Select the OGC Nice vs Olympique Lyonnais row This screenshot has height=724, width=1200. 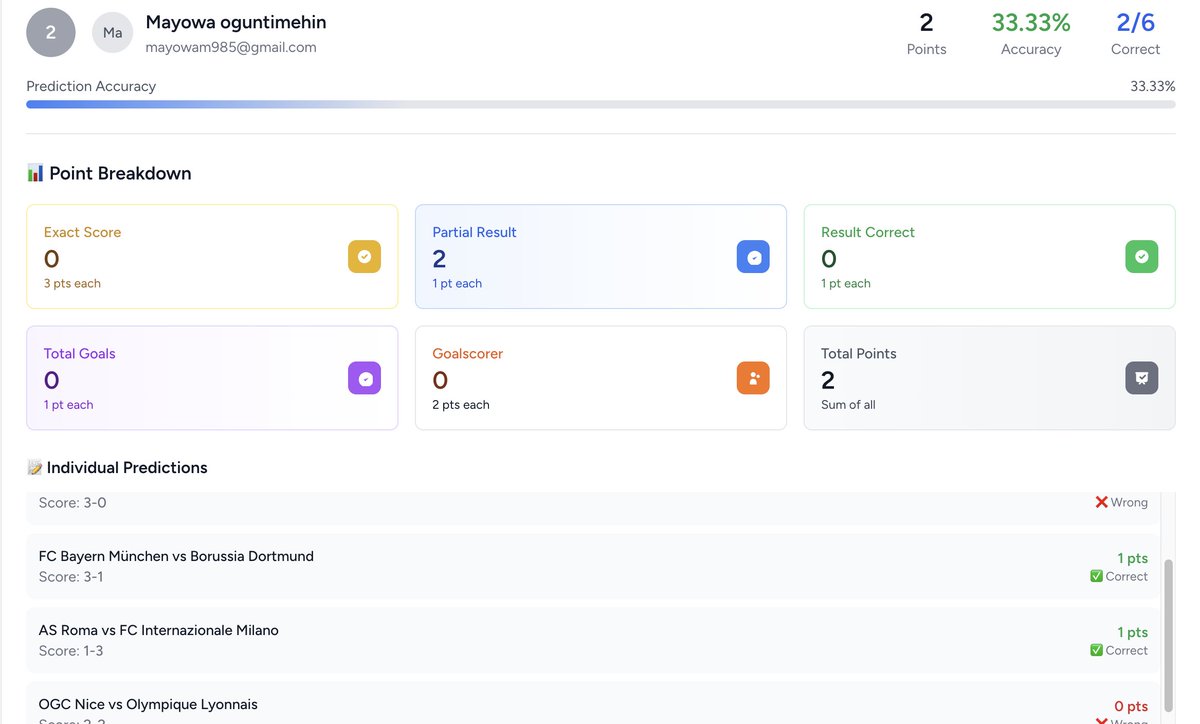[593, 703]
